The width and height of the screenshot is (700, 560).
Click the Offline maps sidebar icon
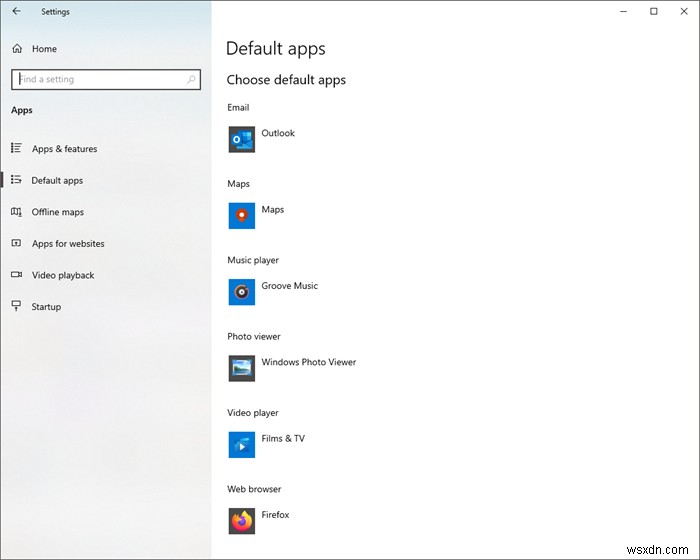click(x=16, y=212)
